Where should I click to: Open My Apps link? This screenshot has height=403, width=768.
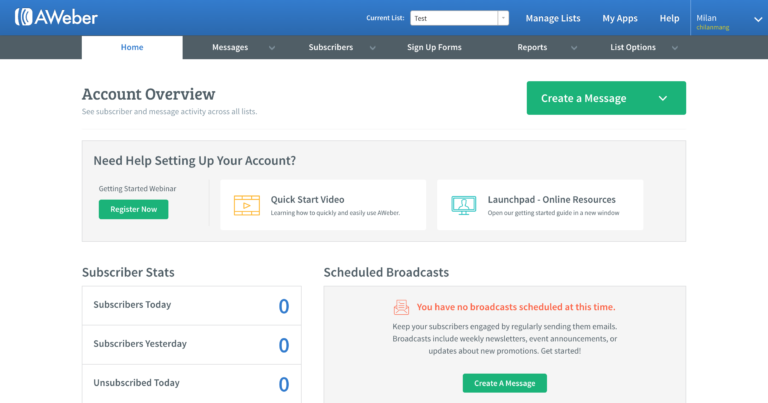(x=620, y=18)
